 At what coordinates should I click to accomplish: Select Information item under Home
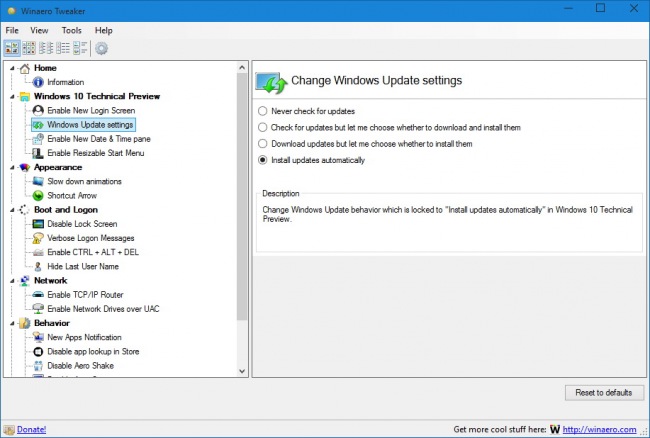[x=65, y=82]
